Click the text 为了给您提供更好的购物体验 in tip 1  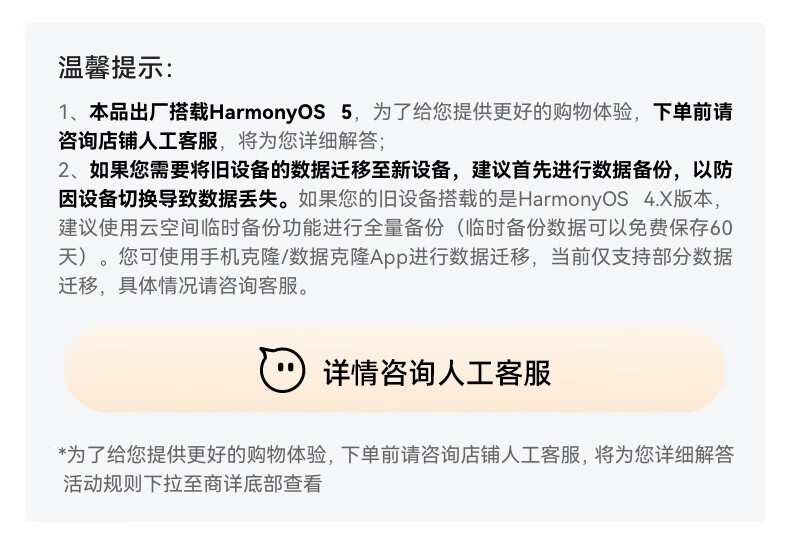tap(502, 112)
